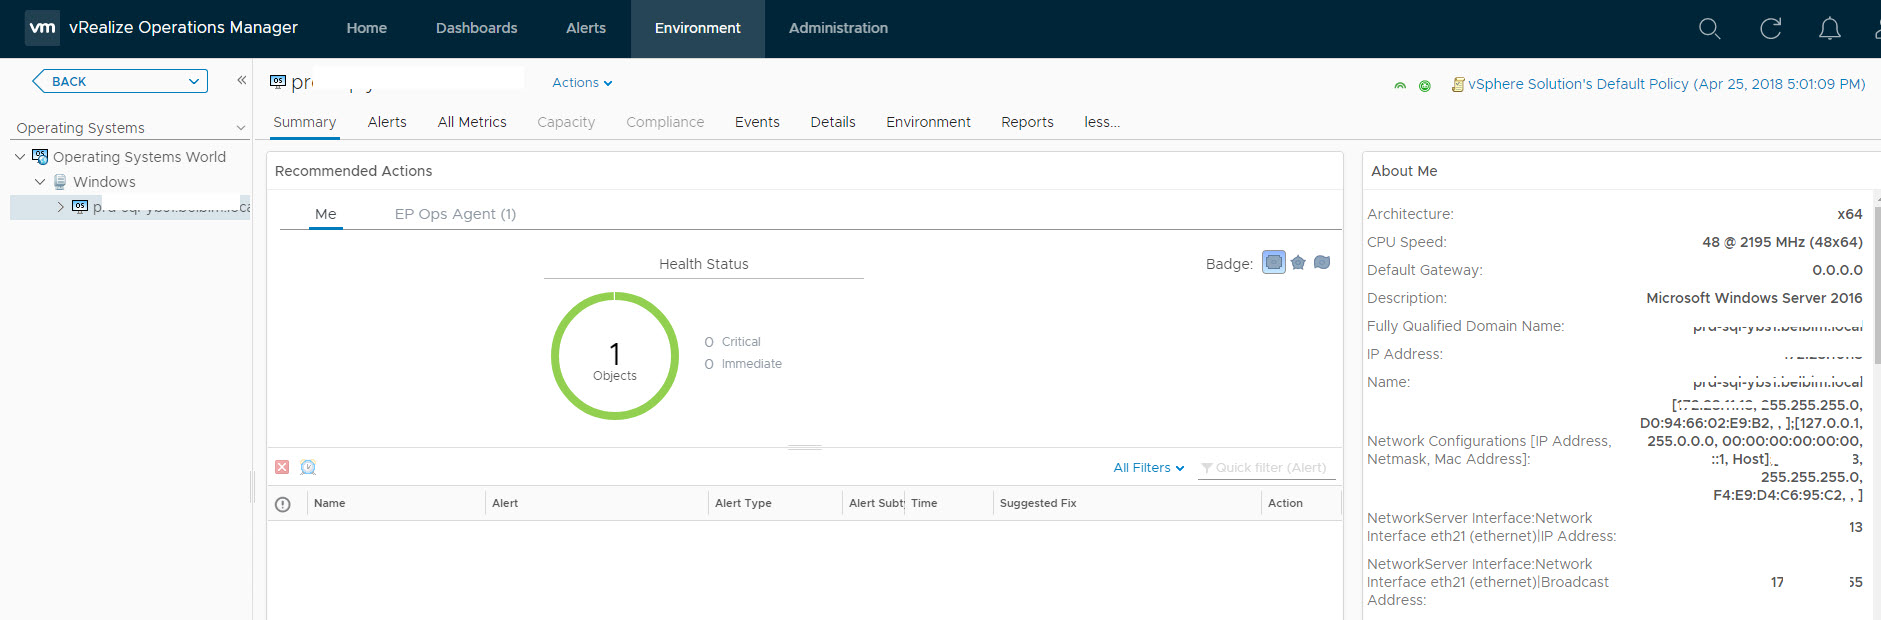This screenshot has width=1881, height=620.
Task: Click the clock icon above alerts table
Action: click(308, 467)
